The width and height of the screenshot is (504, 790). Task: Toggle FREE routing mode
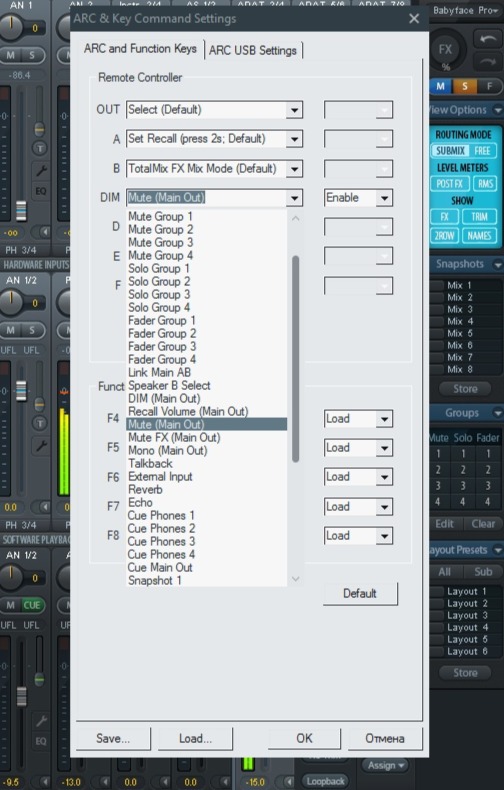482,151
